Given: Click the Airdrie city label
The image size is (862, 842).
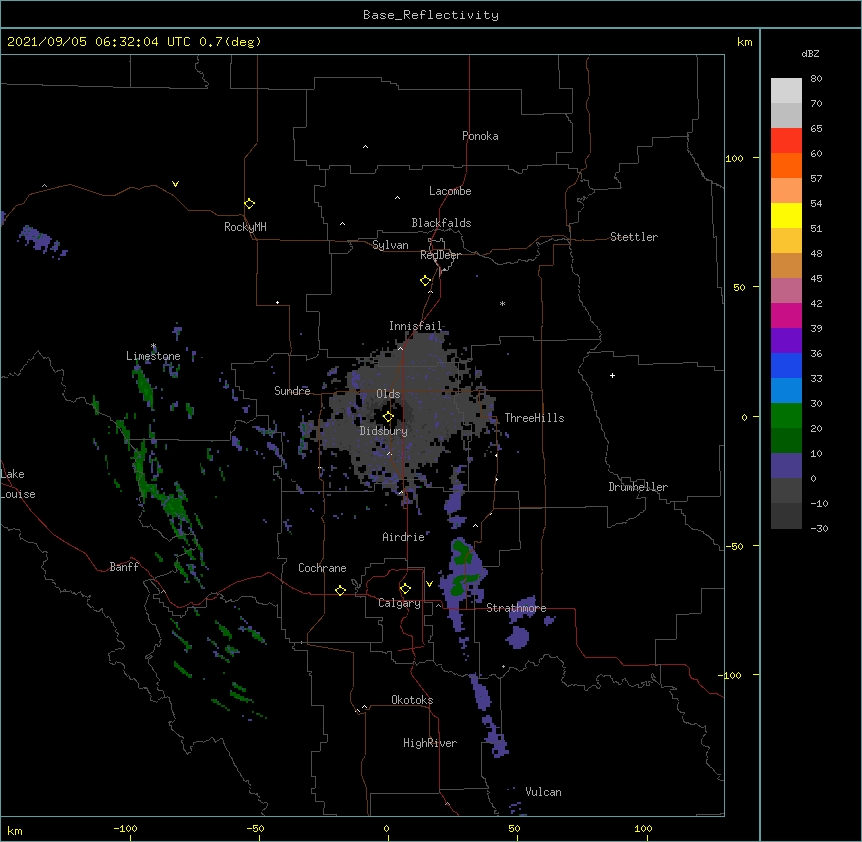Looking at the screenshot, I should pyautogui.click(x=404, y=537).
